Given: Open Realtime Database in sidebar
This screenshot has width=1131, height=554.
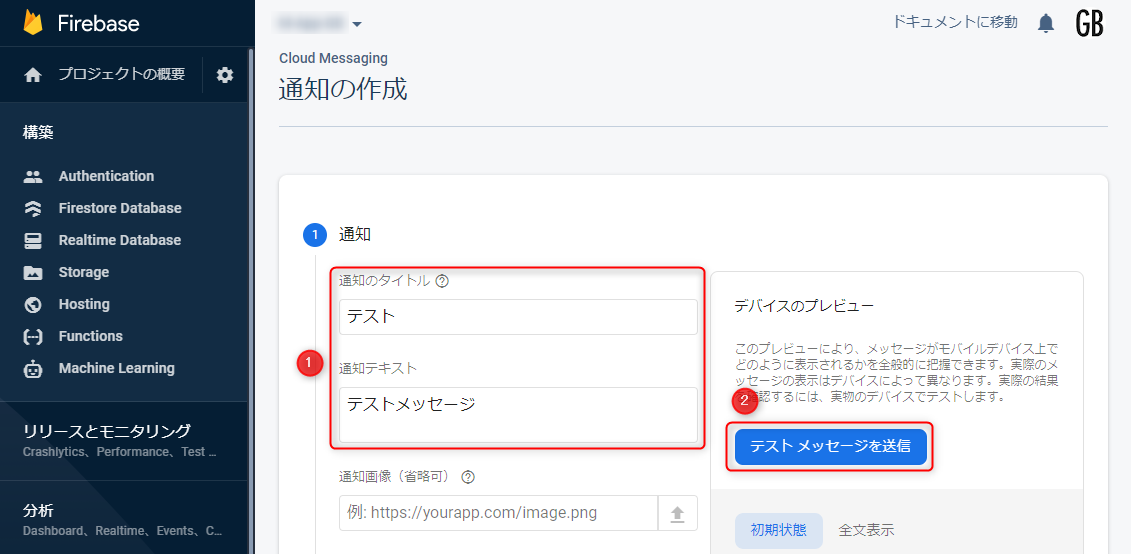Looking at the screenshot, I should [120, 240].
